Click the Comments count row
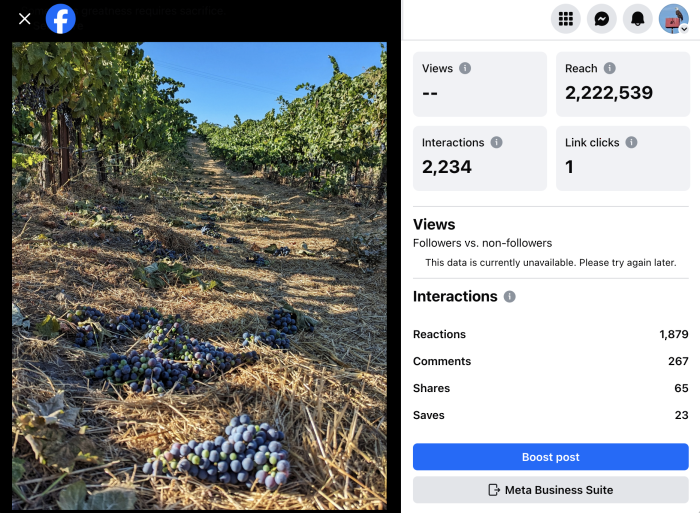Screen dimensions: 700x513 551,361
